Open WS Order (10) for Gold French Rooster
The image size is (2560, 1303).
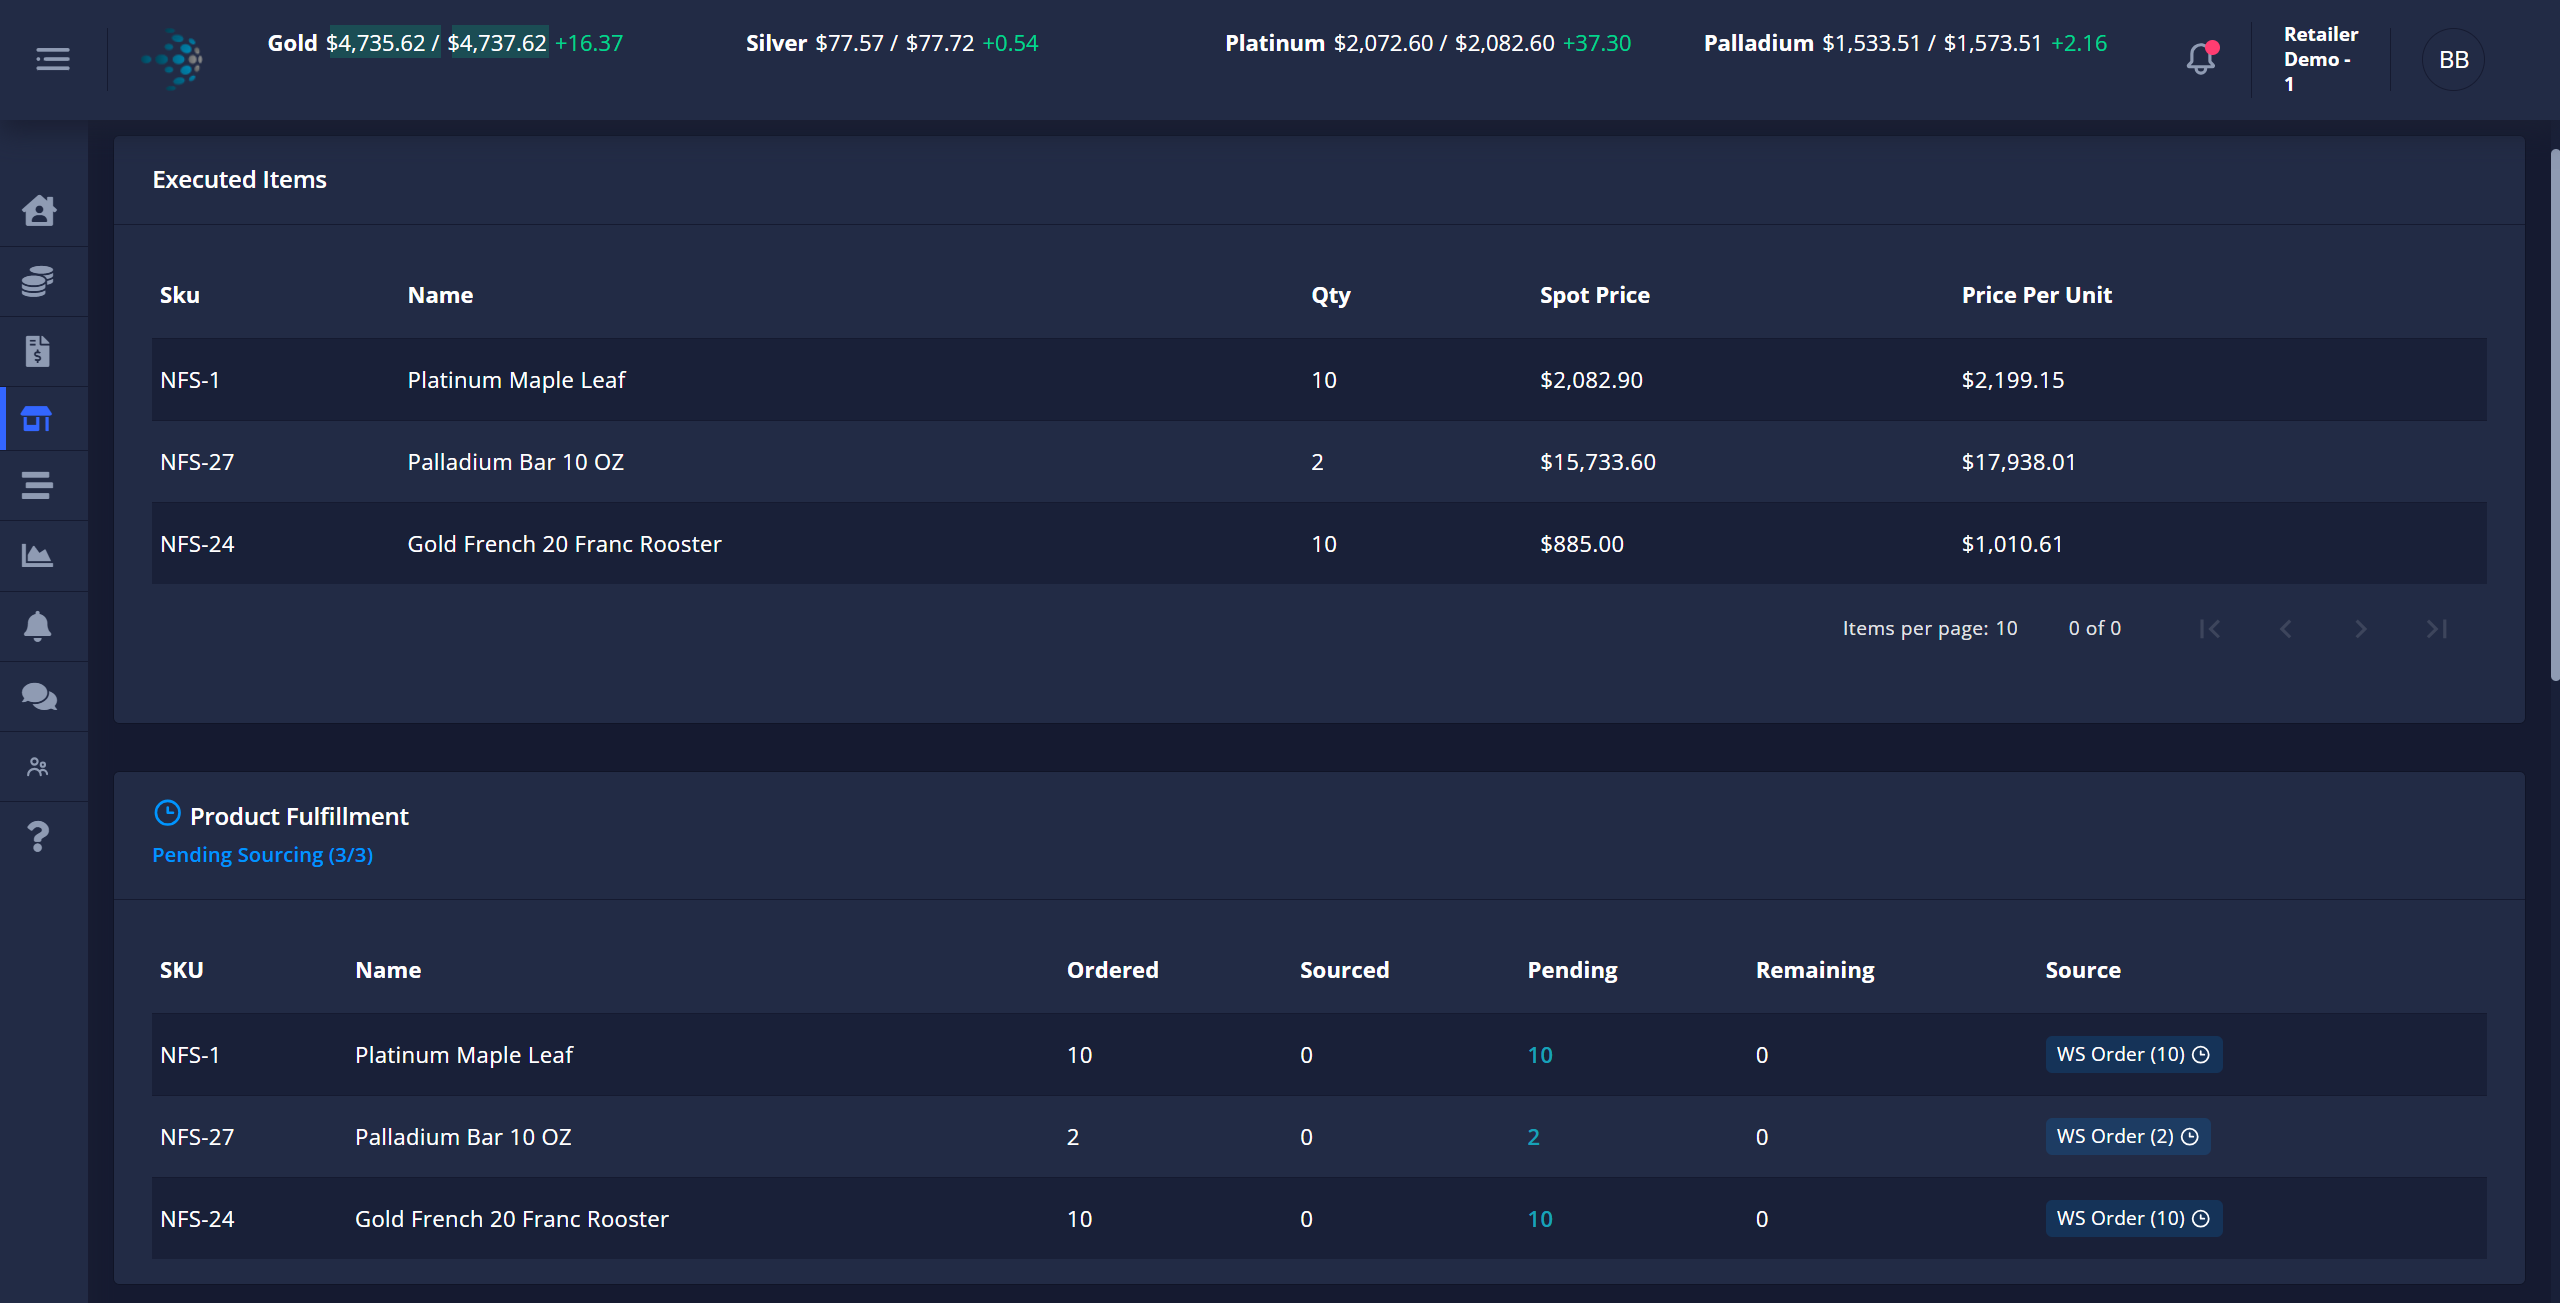pyautogui.click(x=2133, y=1219)
